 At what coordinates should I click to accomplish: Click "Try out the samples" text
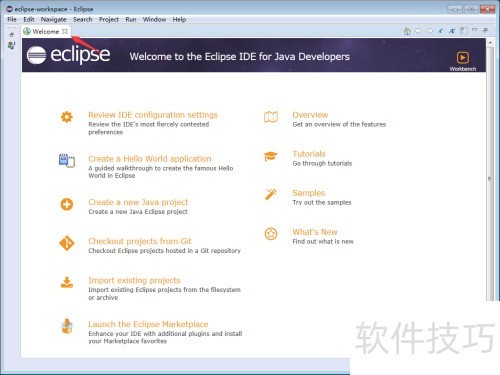point(322,202)
